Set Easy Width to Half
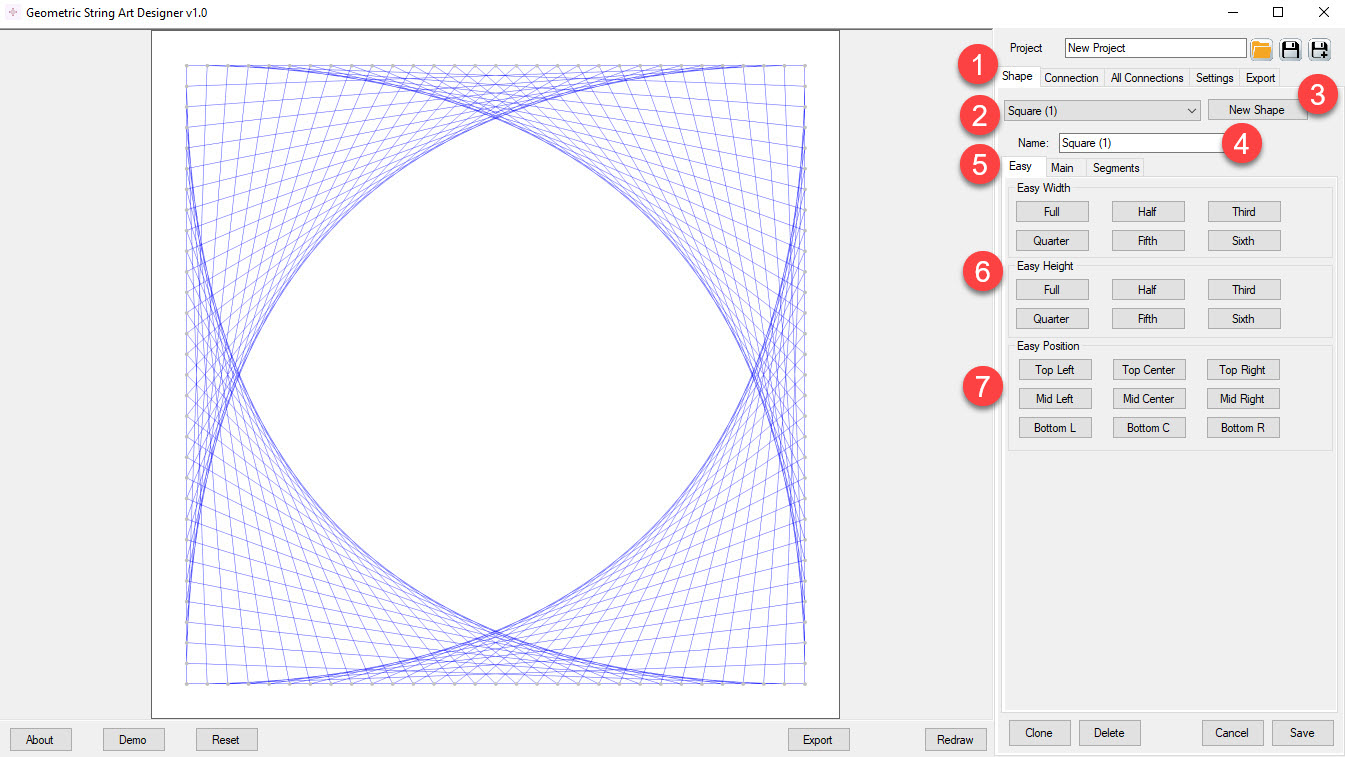 point(1148,212)
